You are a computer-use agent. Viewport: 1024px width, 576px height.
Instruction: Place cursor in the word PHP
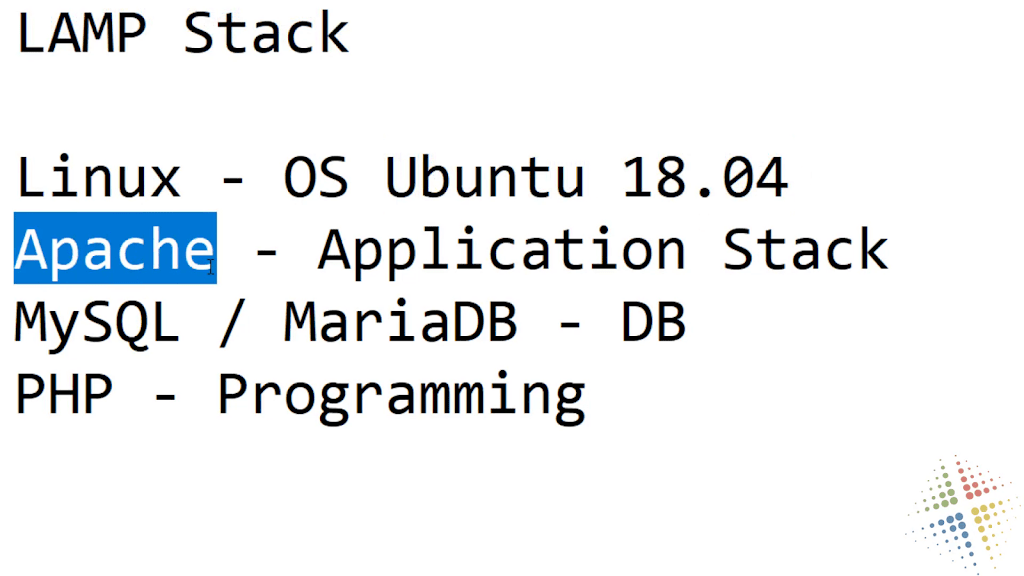(x=64, y=394)
